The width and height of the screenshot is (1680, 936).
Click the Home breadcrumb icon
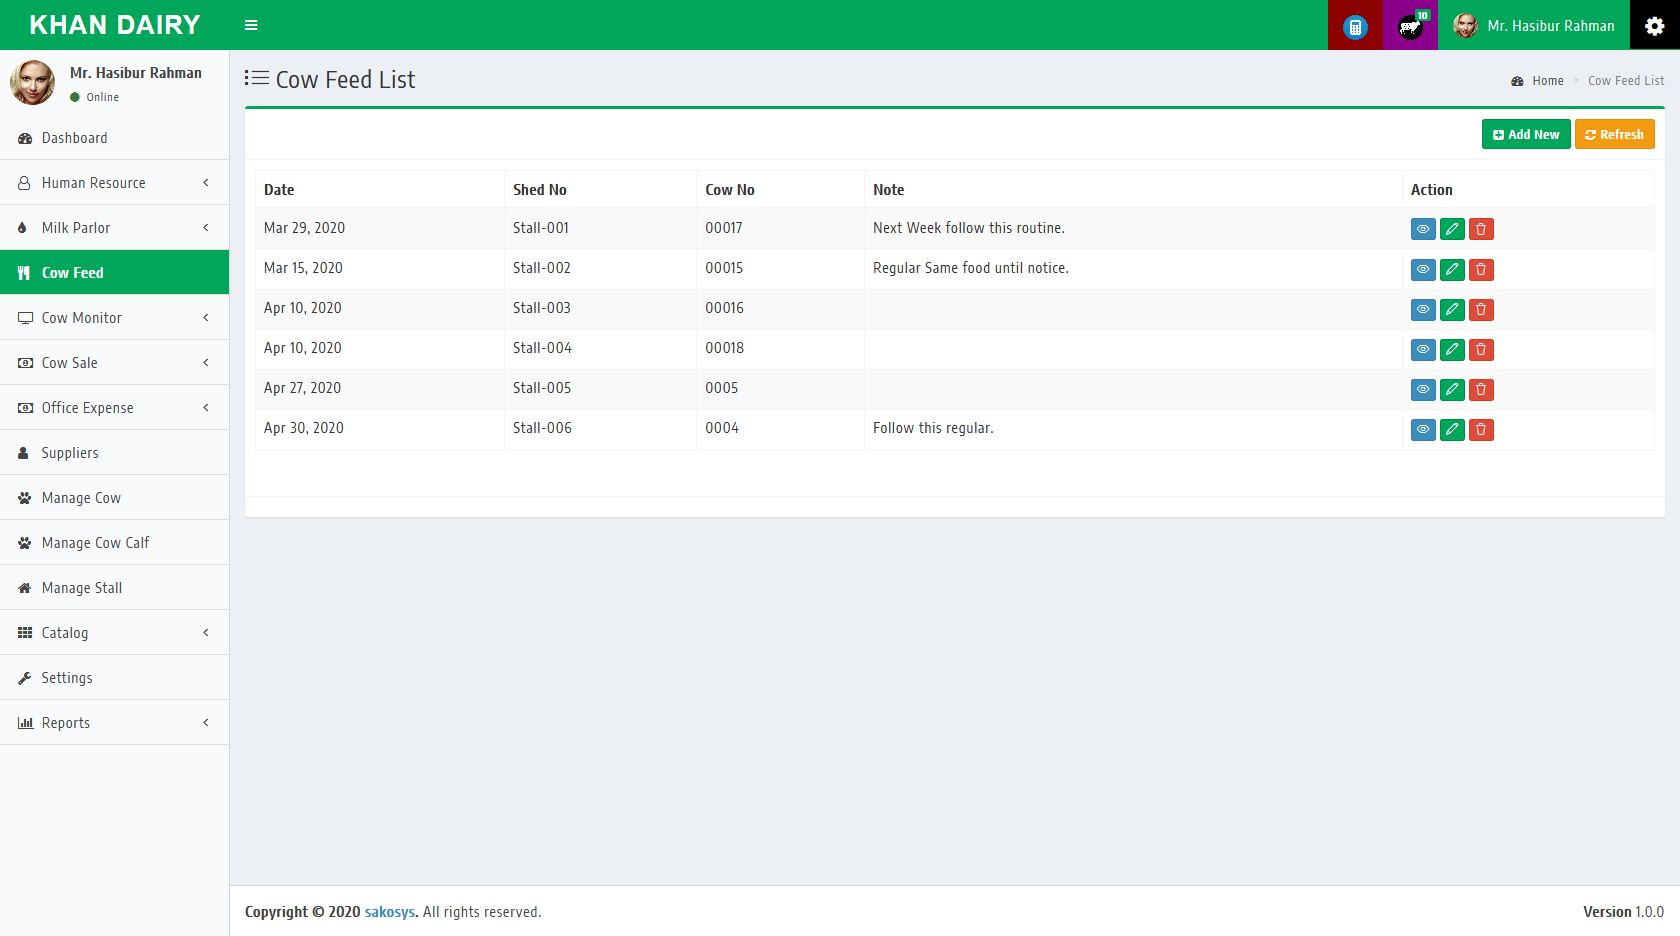click(x=1517, y=80)
